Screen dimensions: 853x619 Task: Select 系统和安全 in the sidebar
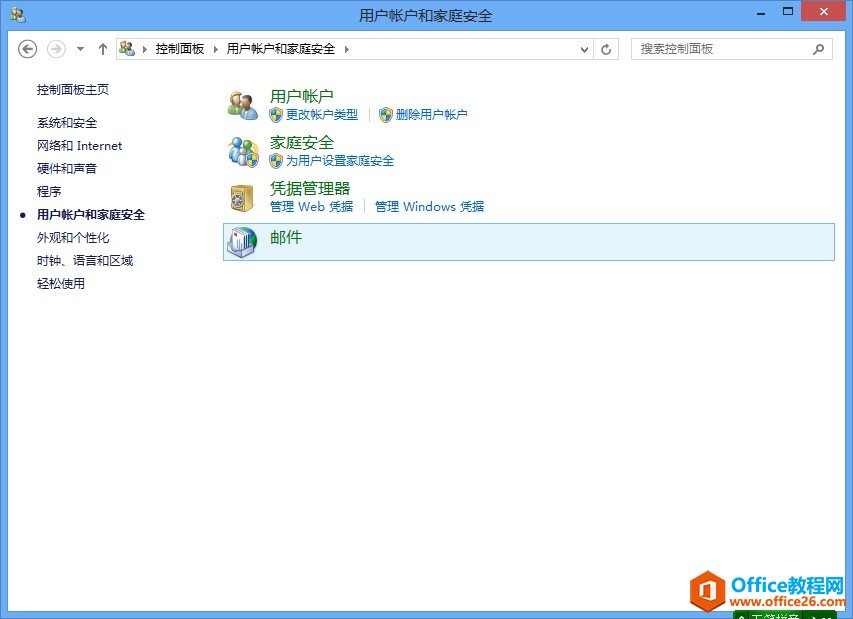point(66,122)
